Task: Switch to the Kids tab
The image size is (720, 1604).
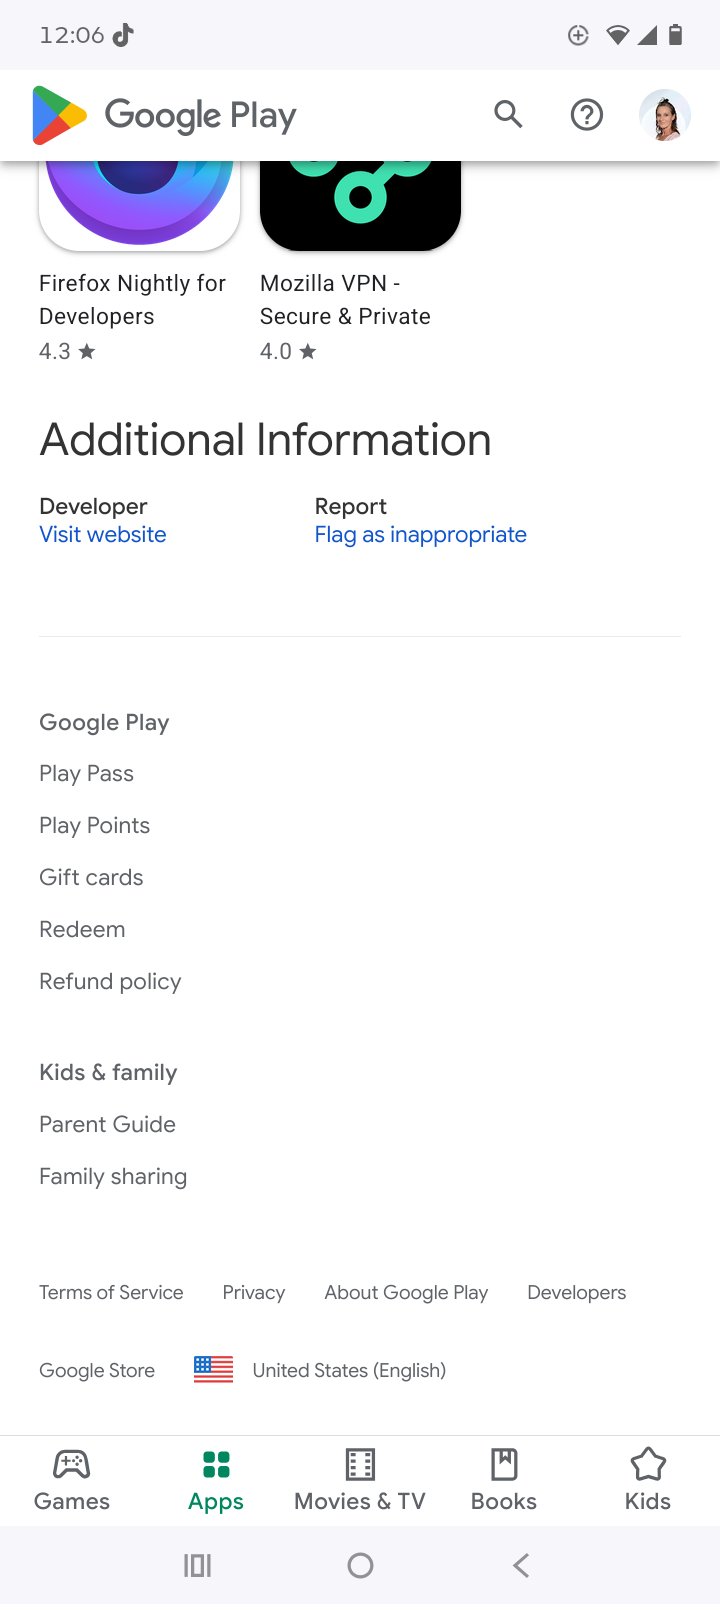Action: point(648,1481)
